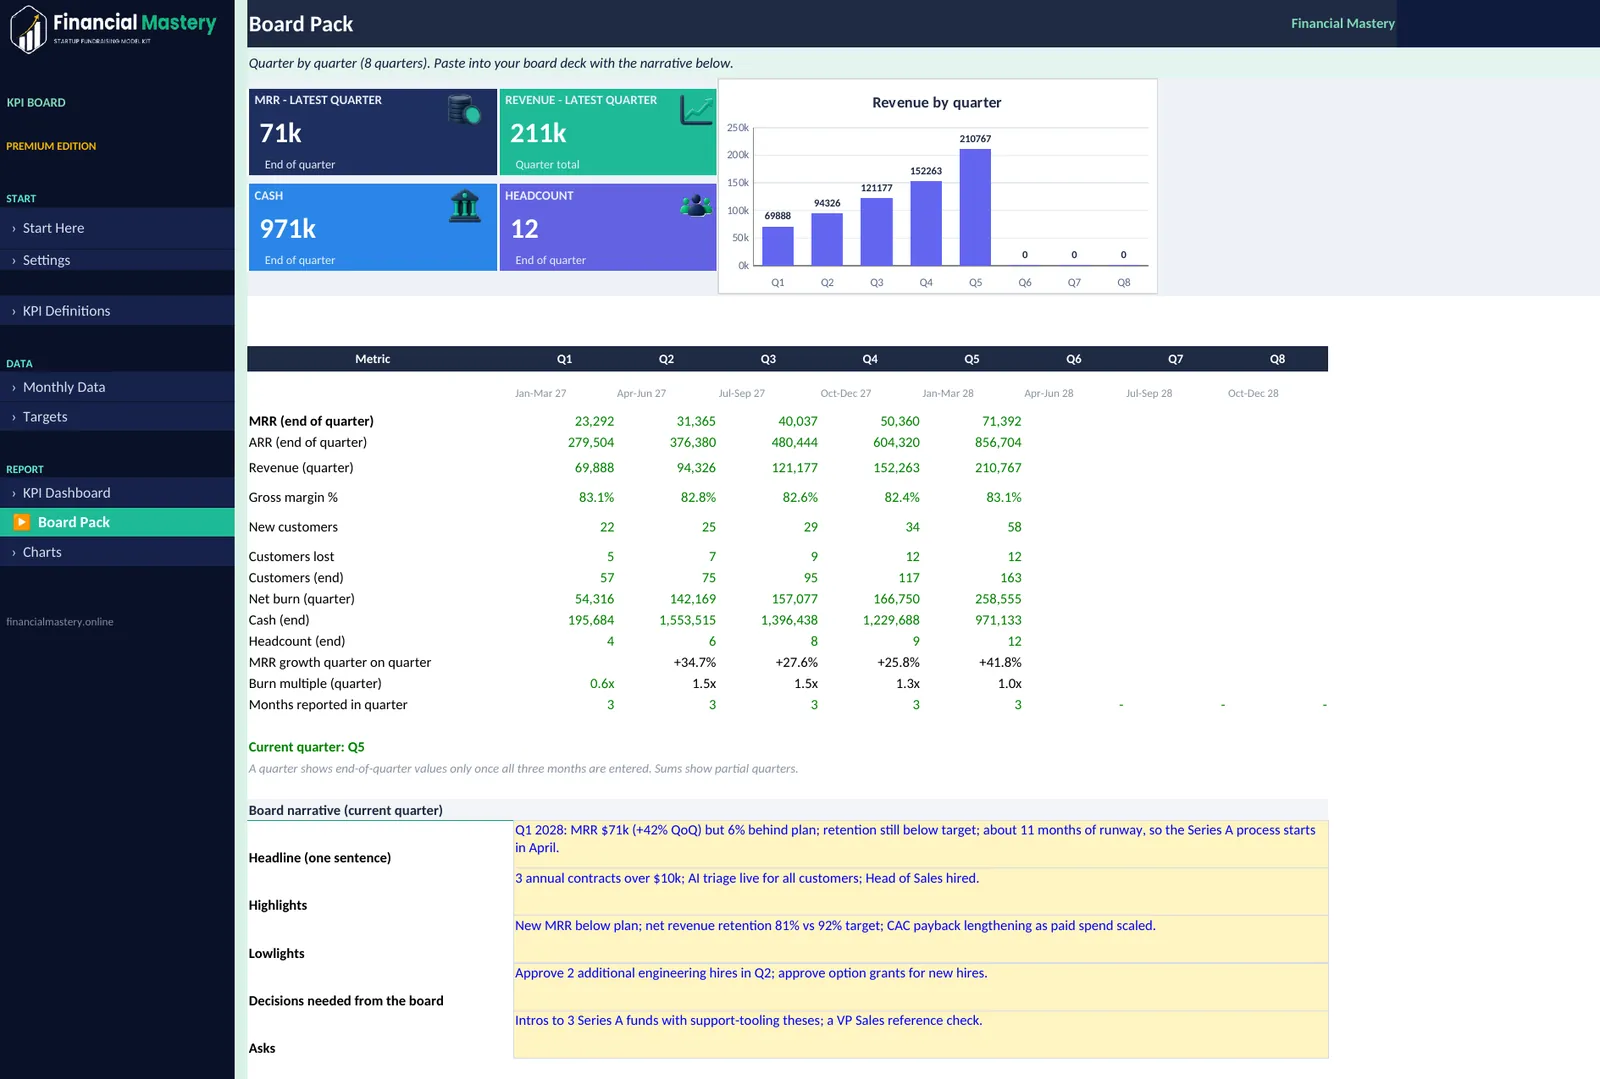Select Q1 gross margin 83.1%
1600x1079 pixels.
pos(596,497)
